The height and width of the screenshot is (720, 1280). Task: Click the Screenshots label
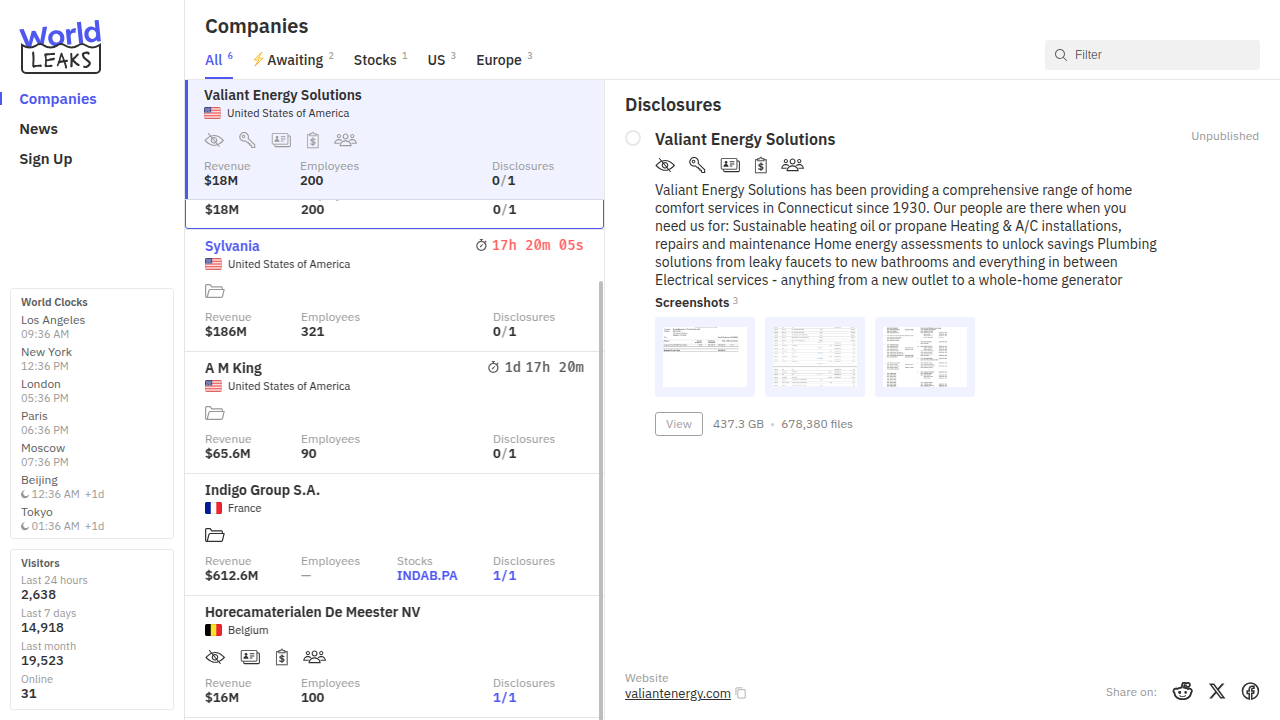(x=692, y=302)
